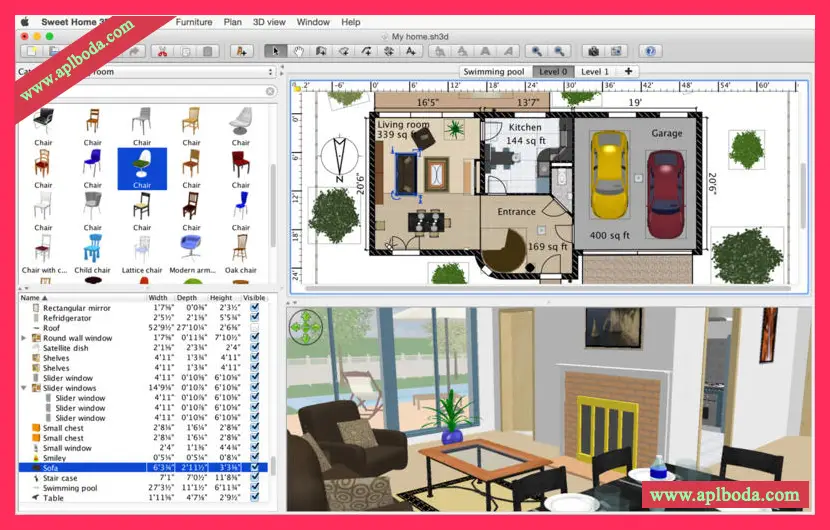Enable visibility checkbox for Roof
830x530 pixels.
[255, 328]
